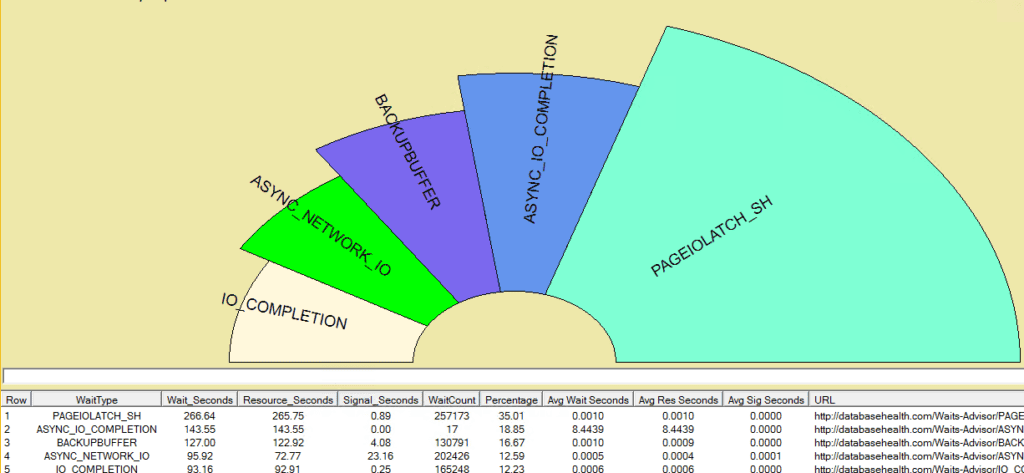The image size is (1024, 473).
Task: Open the Waits-Advisor URL in the BACKUPBUFFER row
Action: click(x=917, y=442)
